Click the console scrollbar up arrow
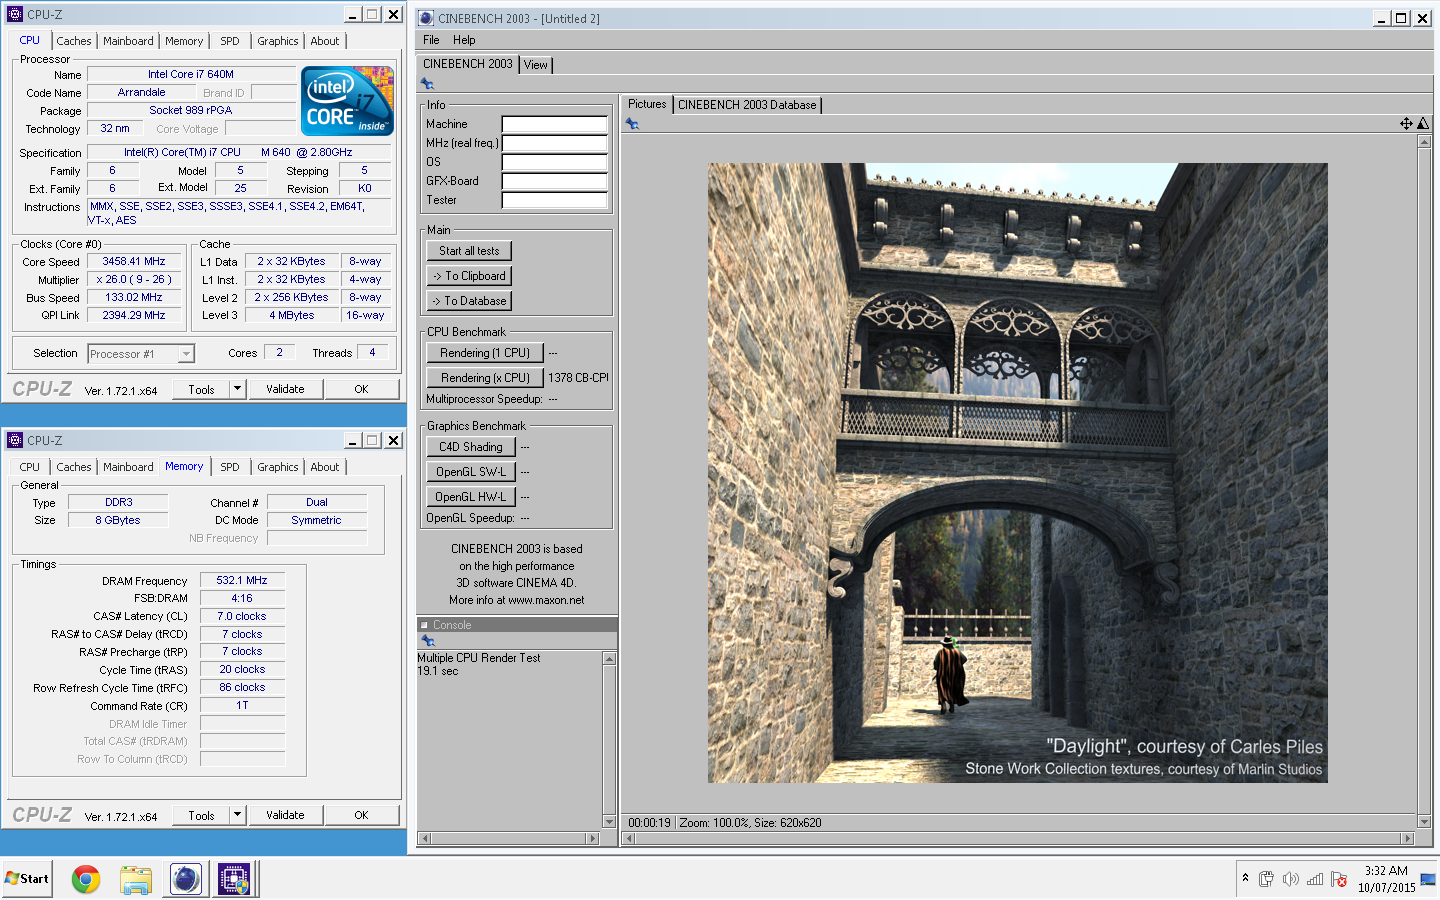1440x900 pixels. pyautogui.click(x=609, y=659)
